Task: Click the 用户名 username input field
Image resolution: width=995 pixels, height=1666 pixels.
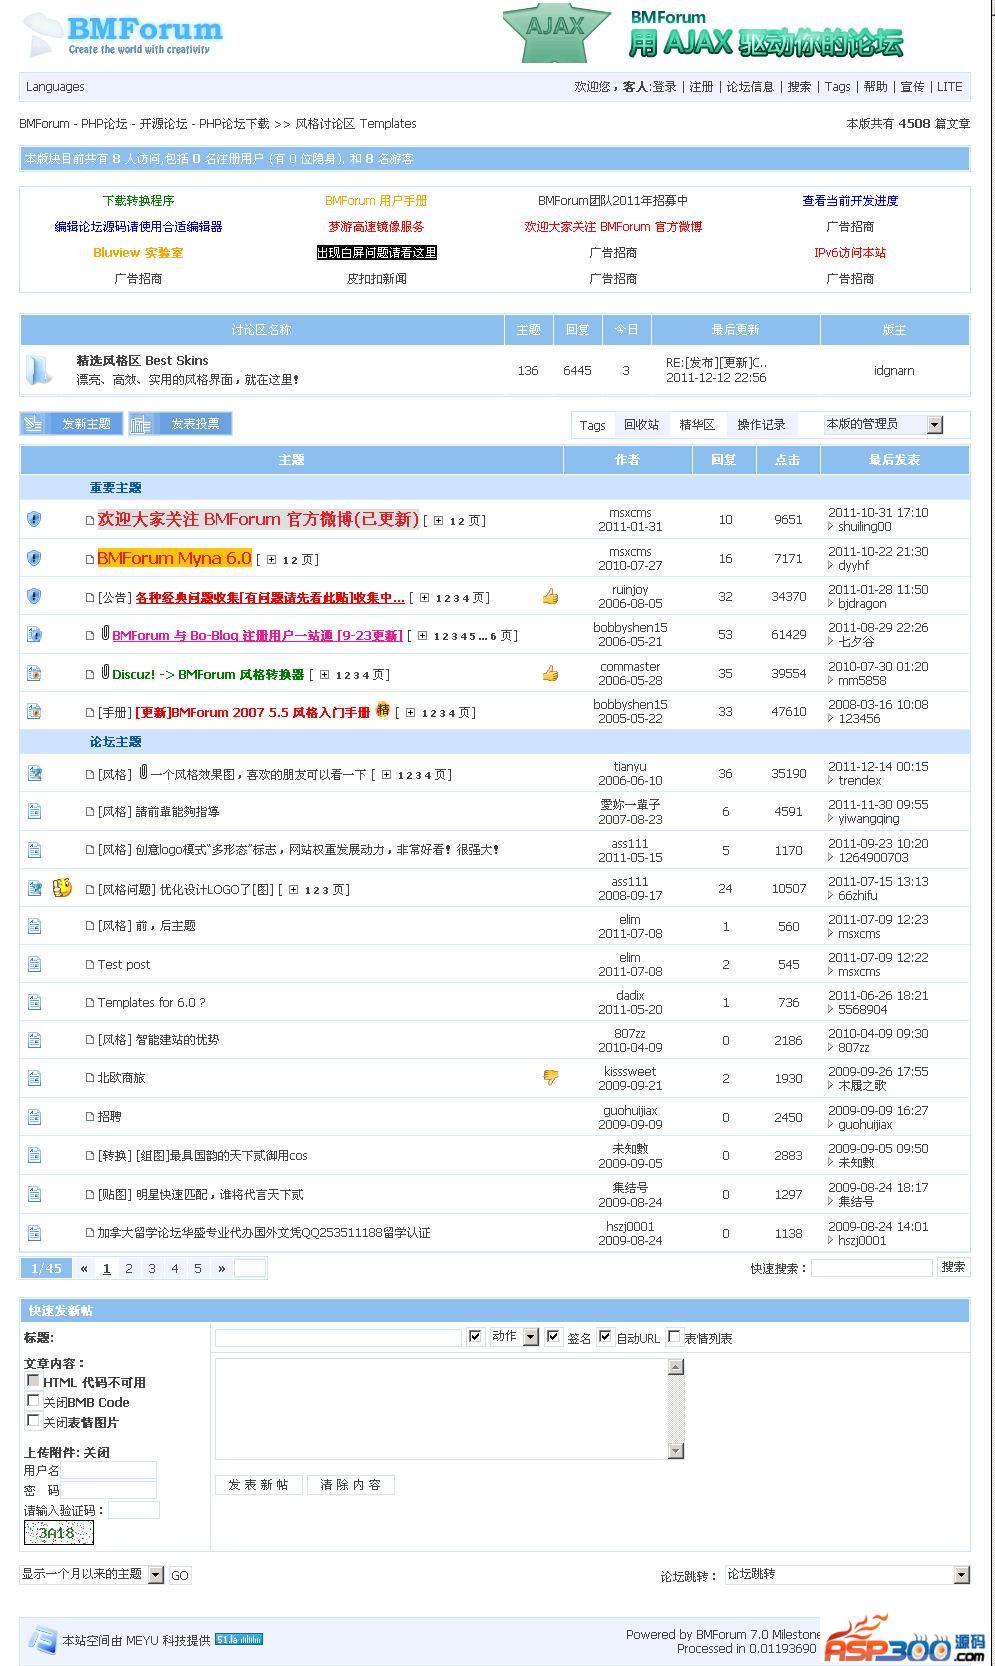Action: coord(109,1470)
